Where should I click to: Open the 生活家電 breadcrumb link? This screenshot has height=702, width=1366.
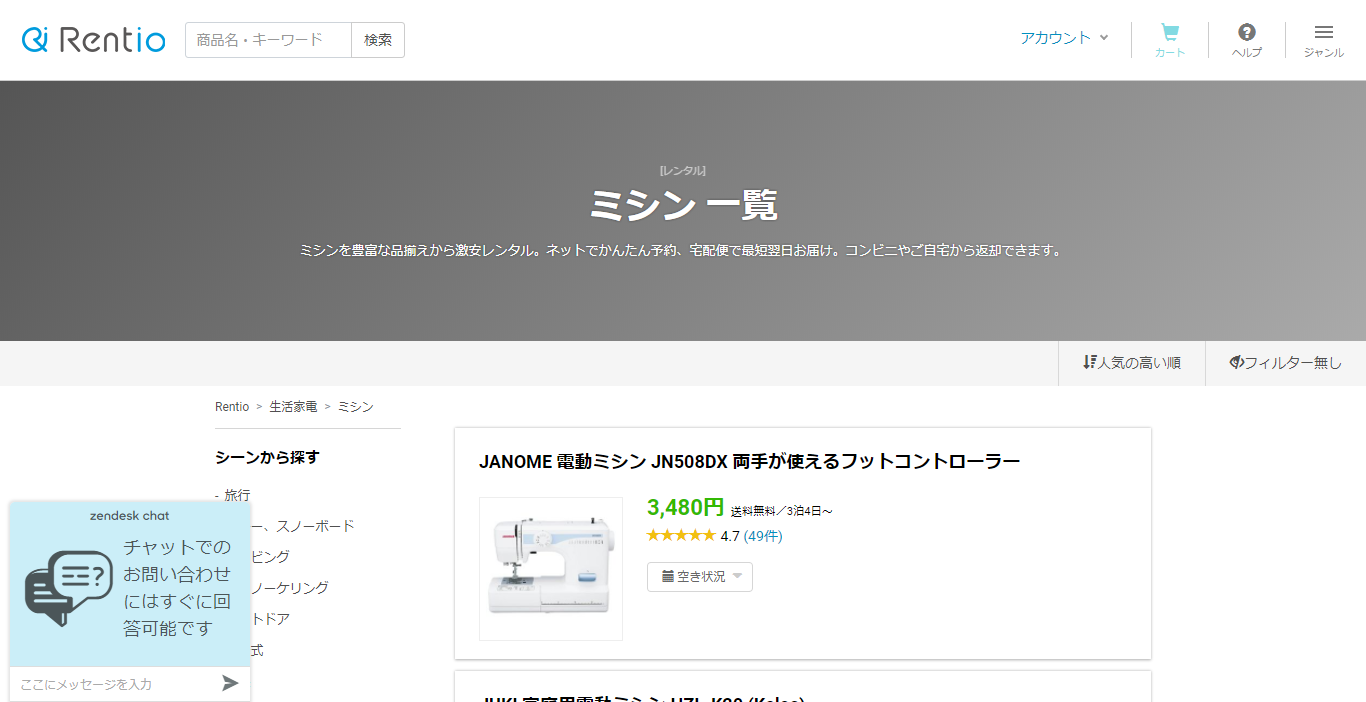coord(293,407)
